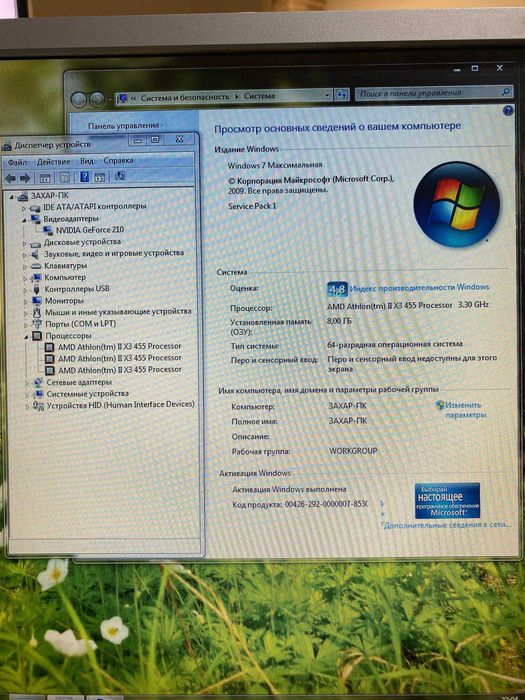Click the 'AMD Athlon(tm) II X3 455 Processor 3.30 GHz' value
This screenshot has height=700, width=525.
pyautogui.click(x=408, y=305)
